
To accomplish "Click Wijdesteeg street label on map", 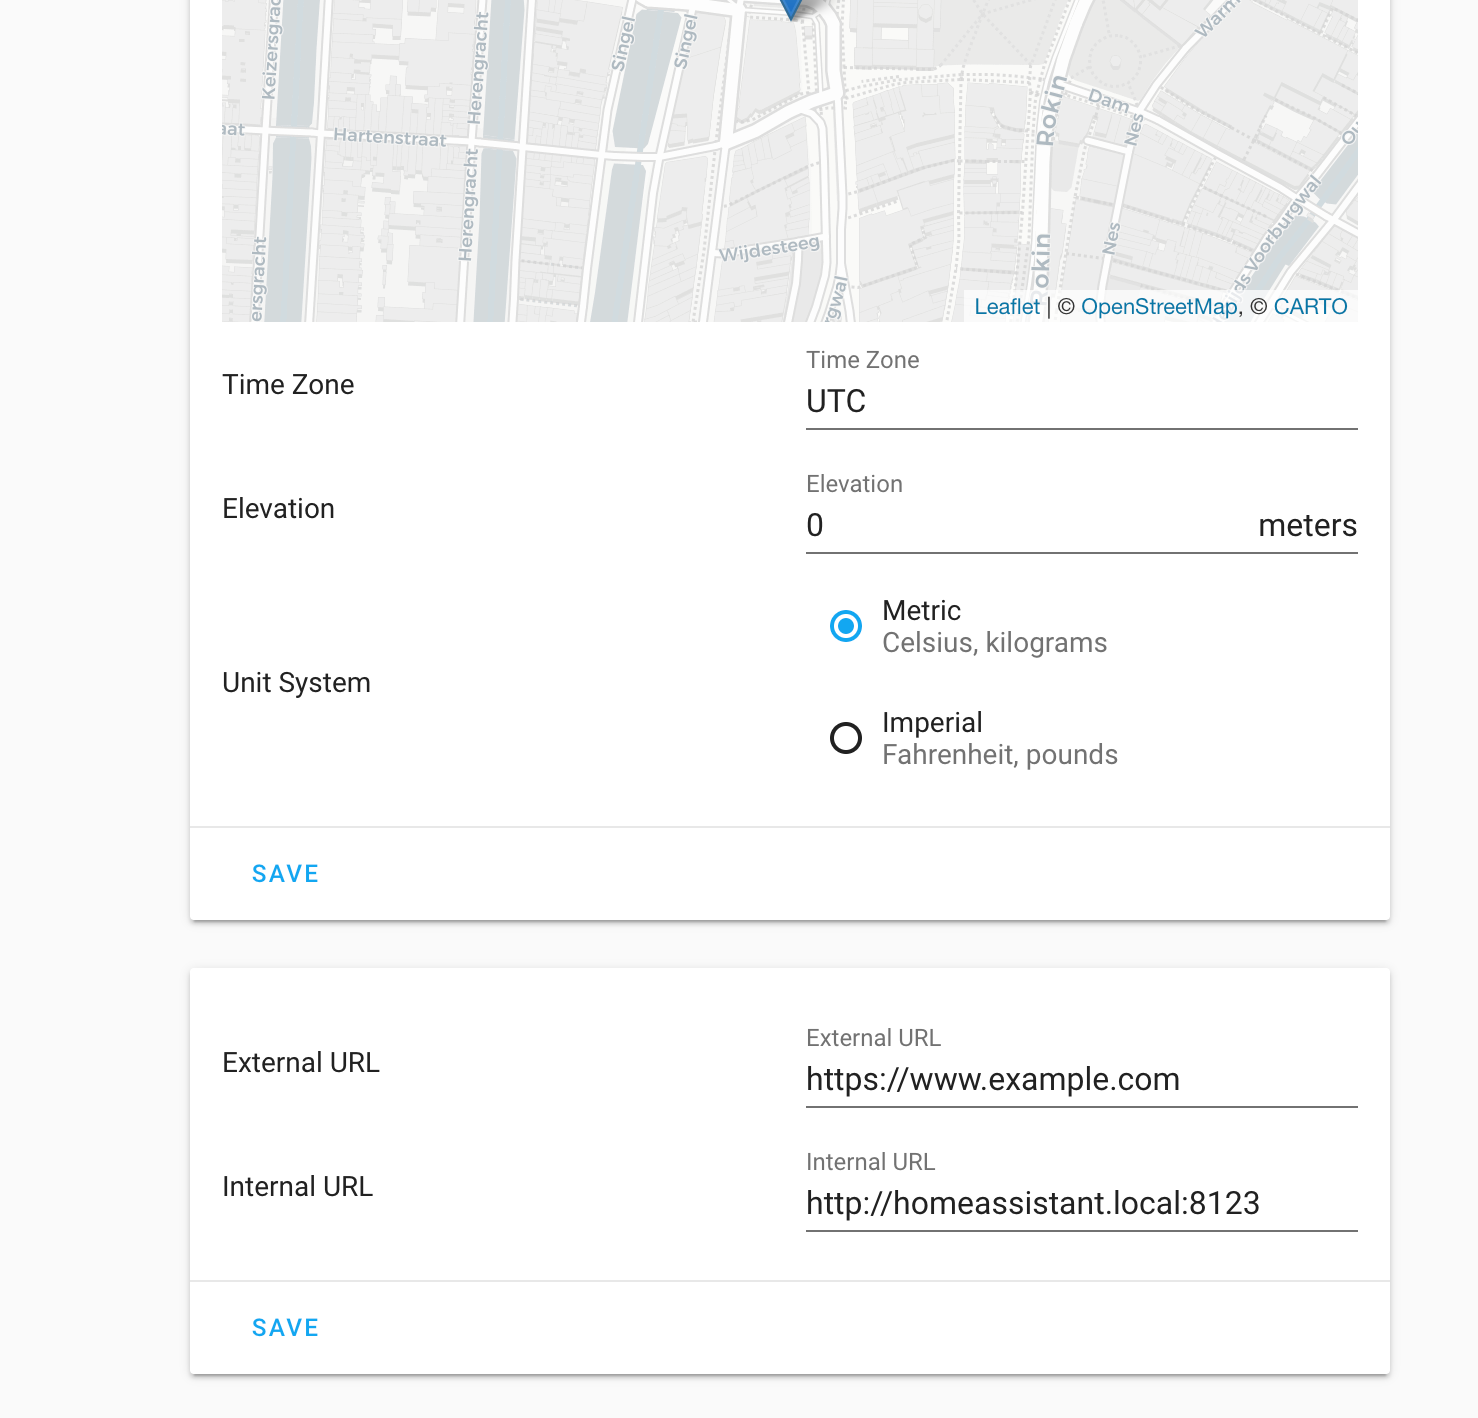I will 770,249.
